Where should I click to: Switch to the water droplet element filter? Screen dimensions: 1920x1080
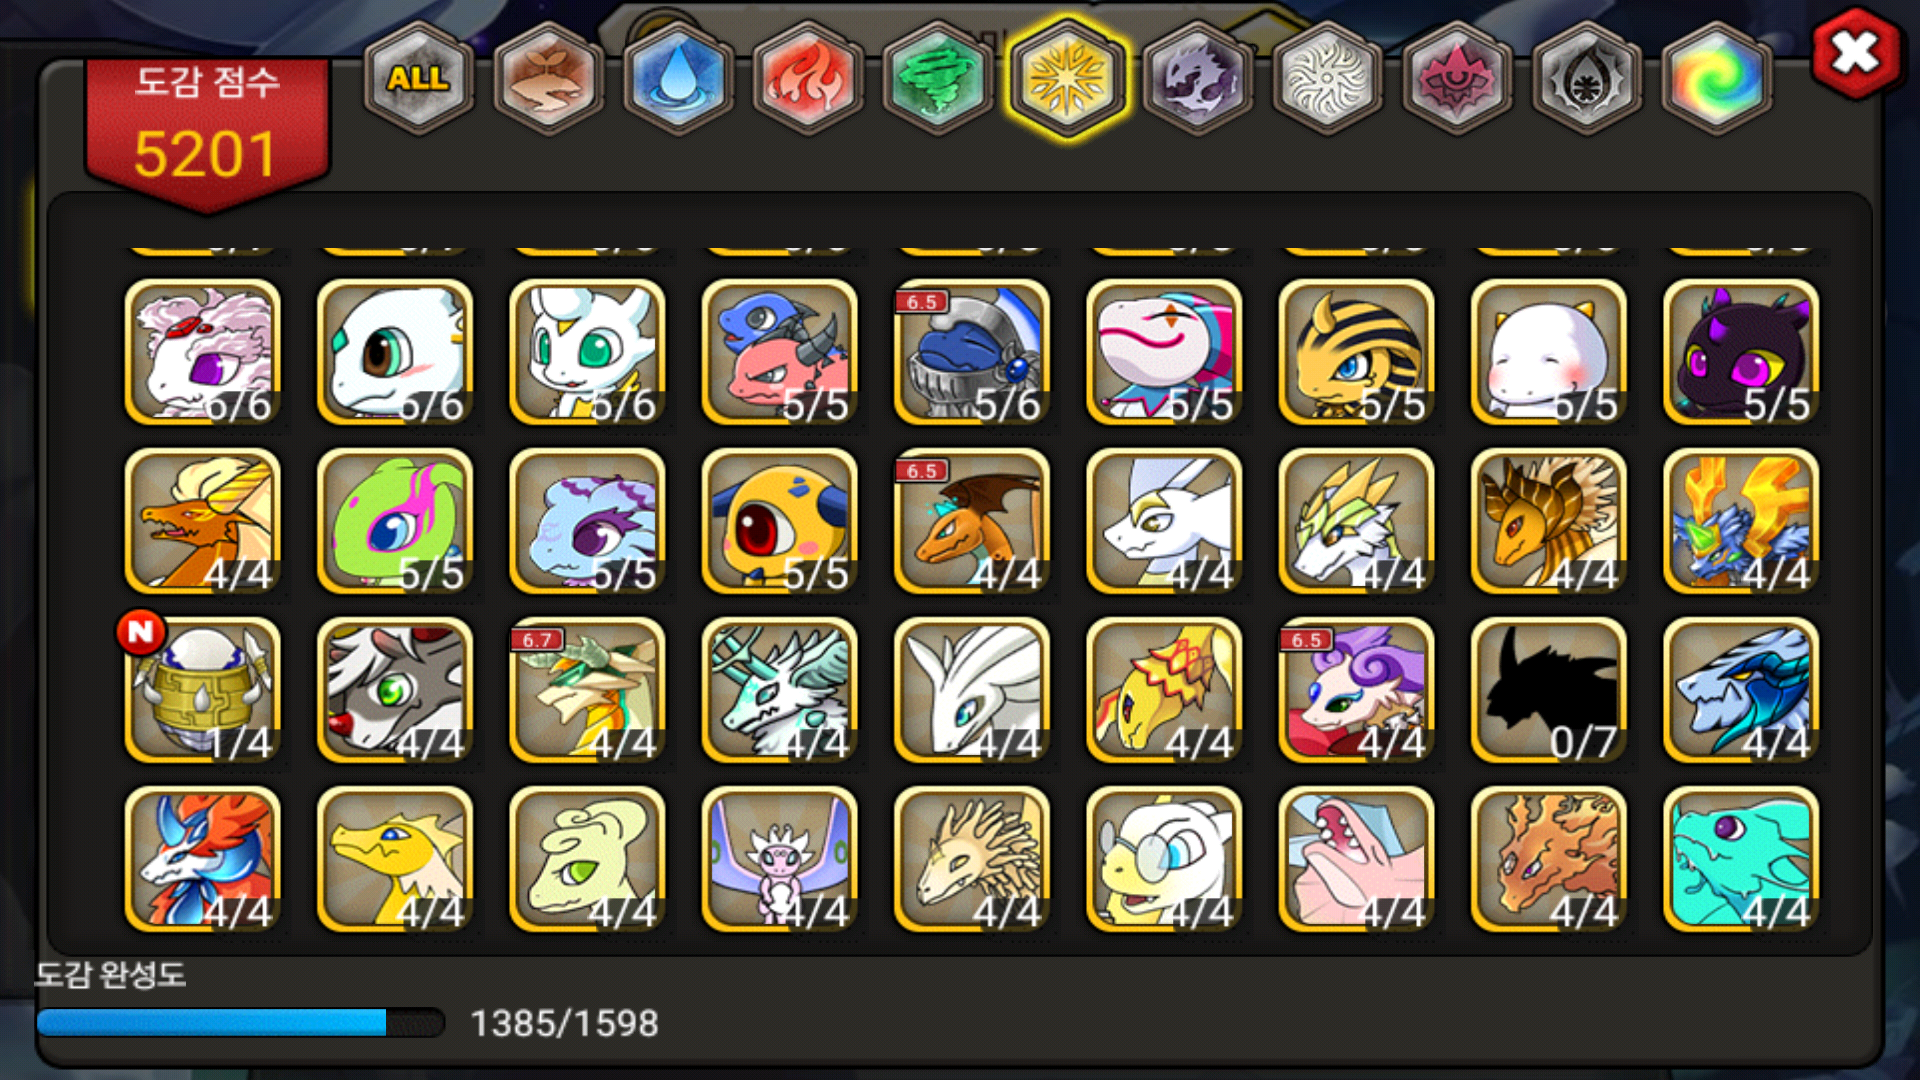tap(678, 78)
